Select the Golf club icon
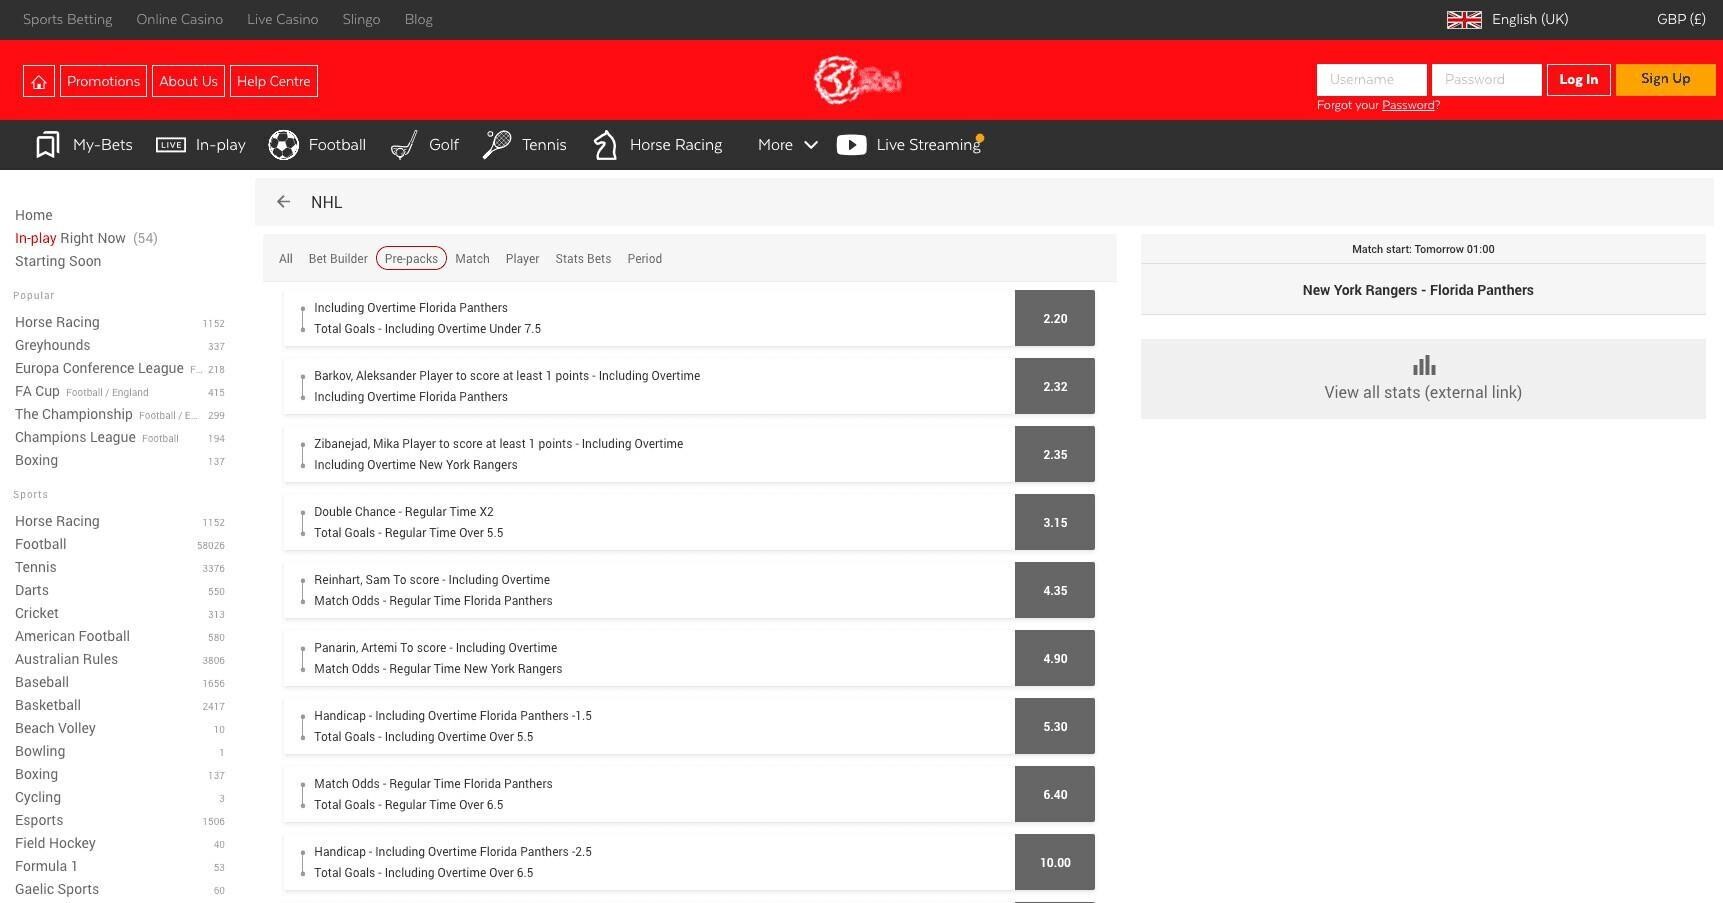 tap(404, 145)
